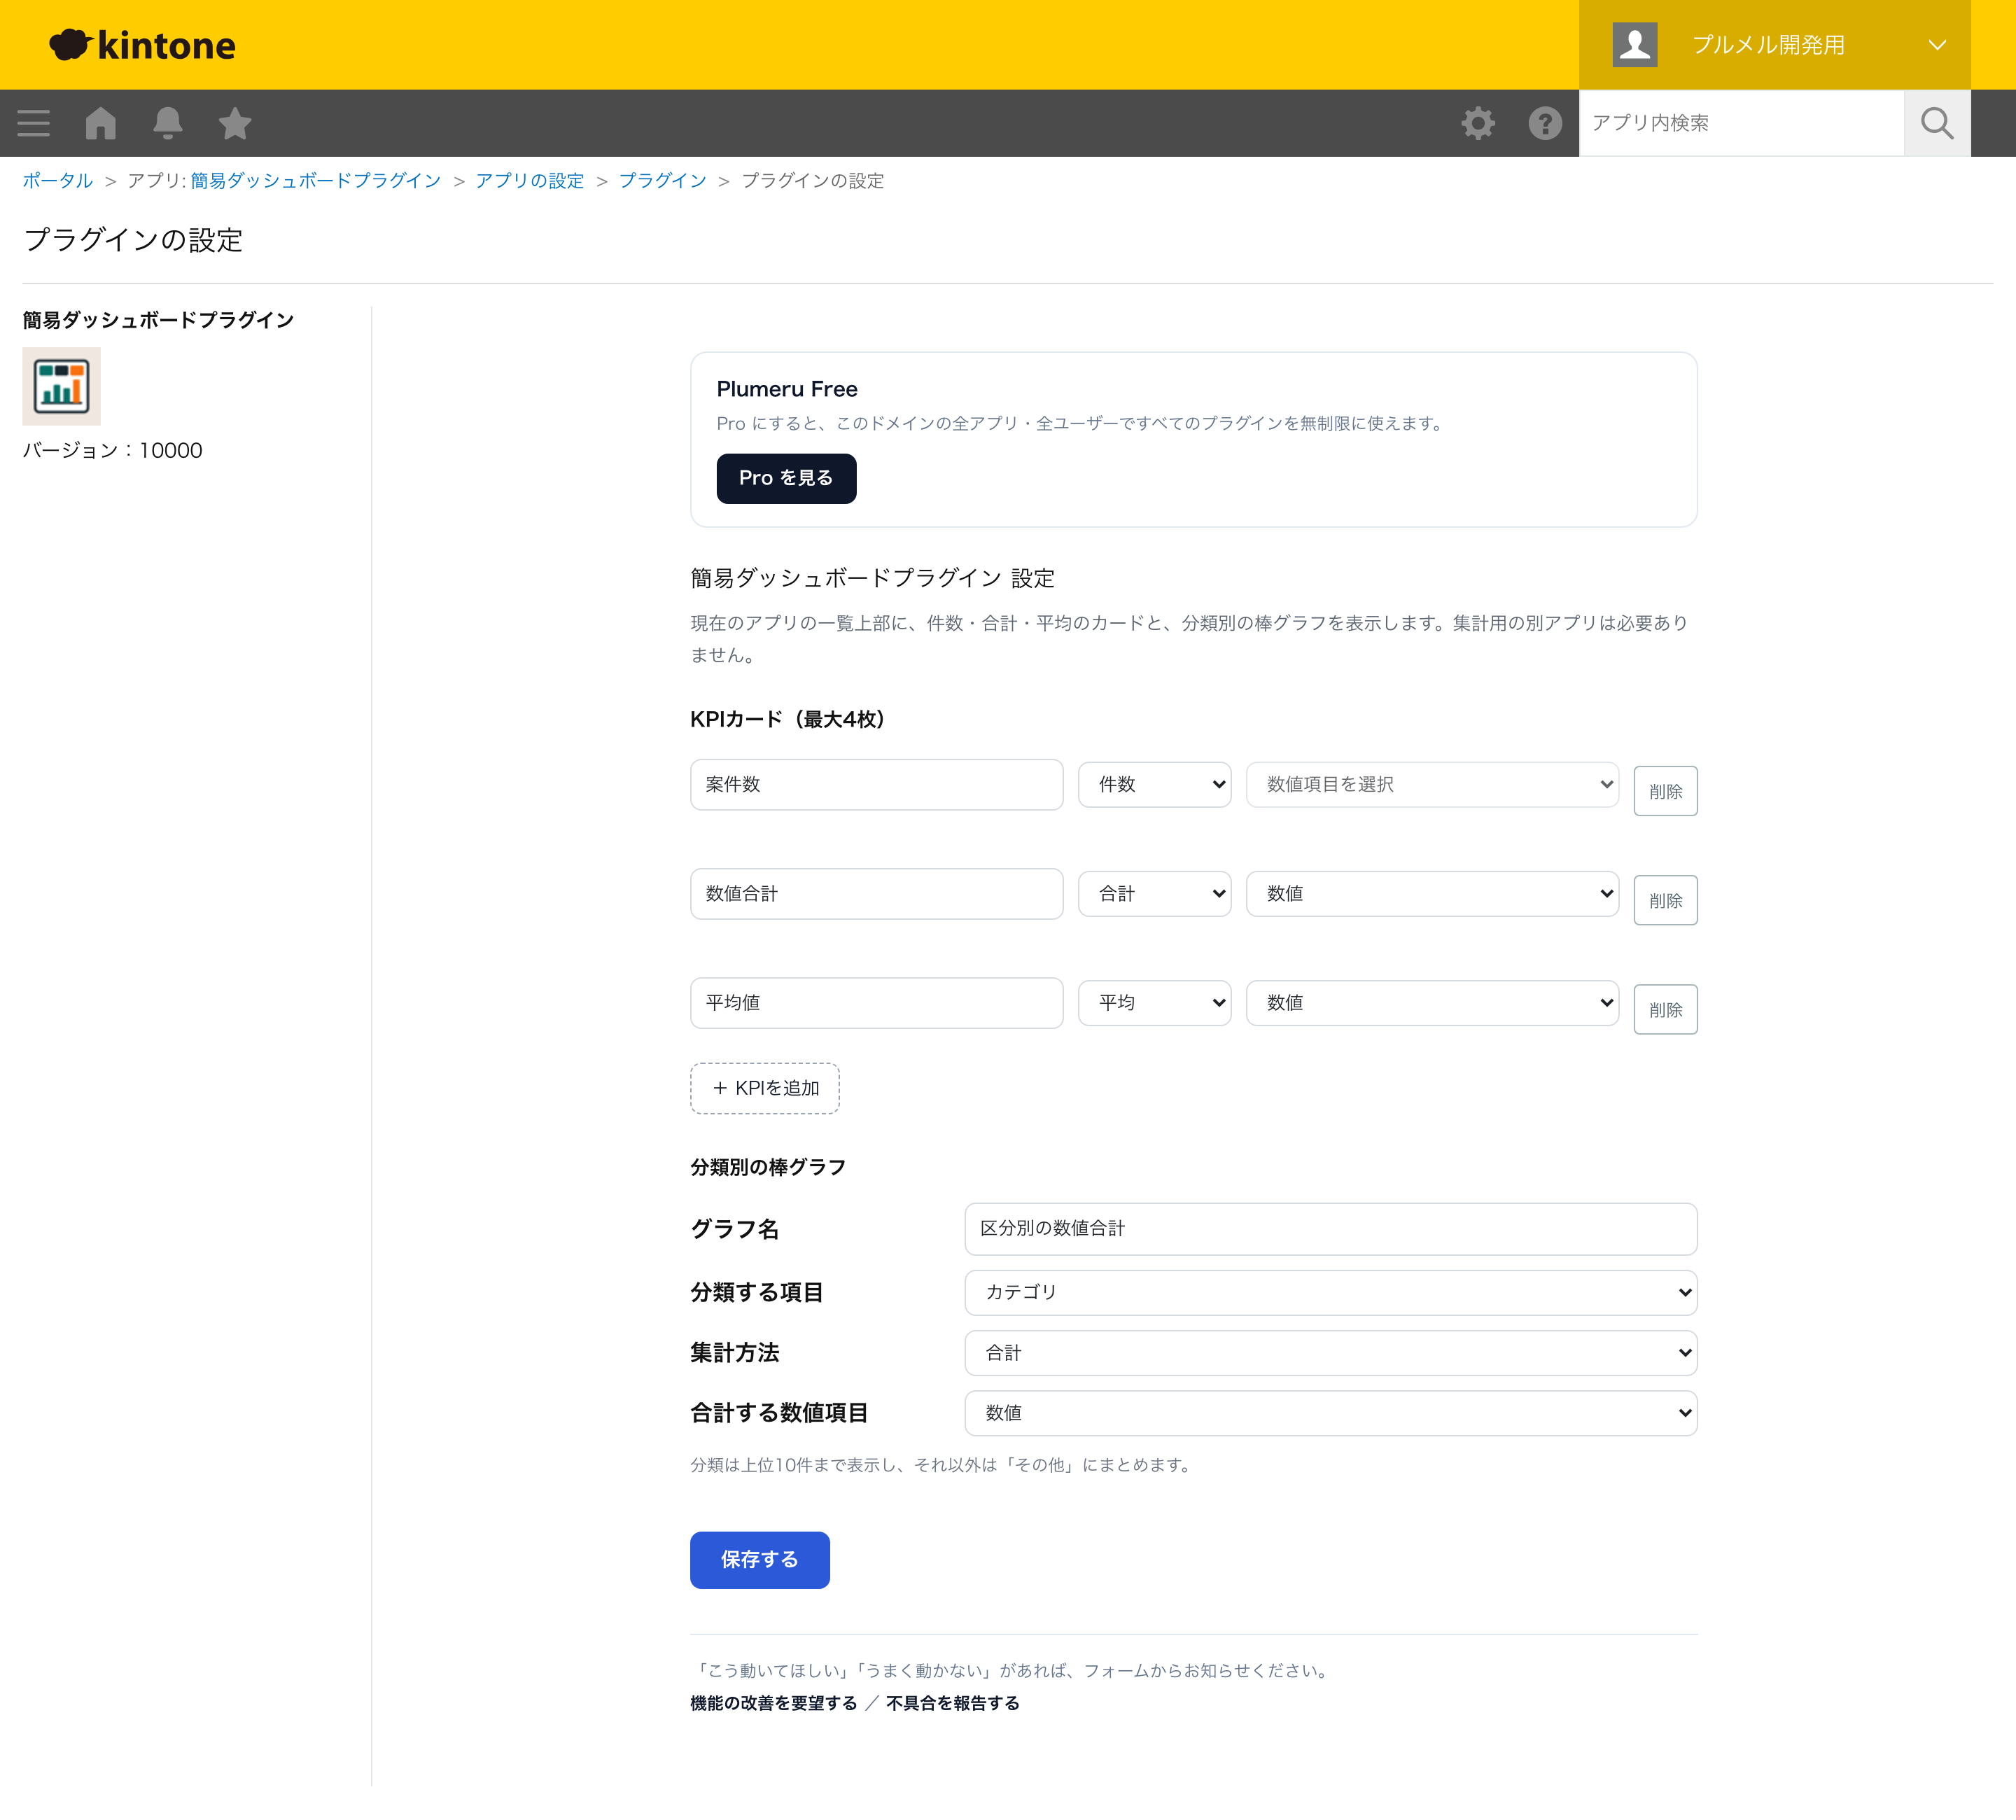This screenshot has height=1820, width=2016.
Task: Open the settings gear icon
Action: point(1478,123)
